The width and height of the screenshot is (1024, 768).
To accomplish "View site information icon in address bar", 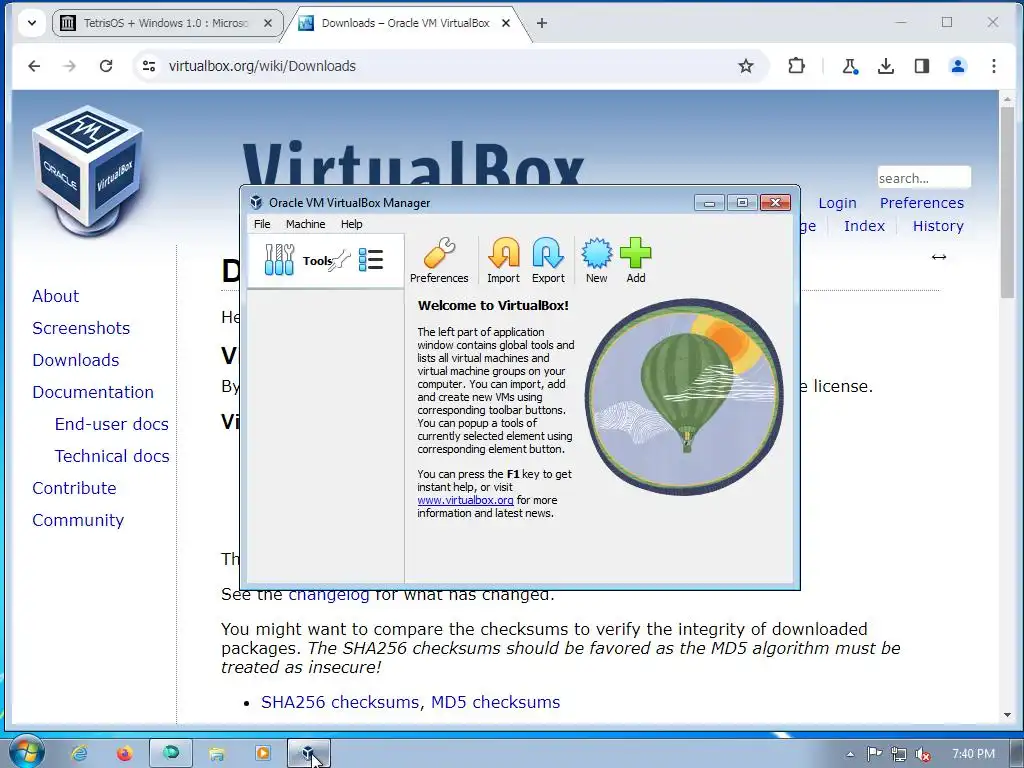I will coord(149,66).
